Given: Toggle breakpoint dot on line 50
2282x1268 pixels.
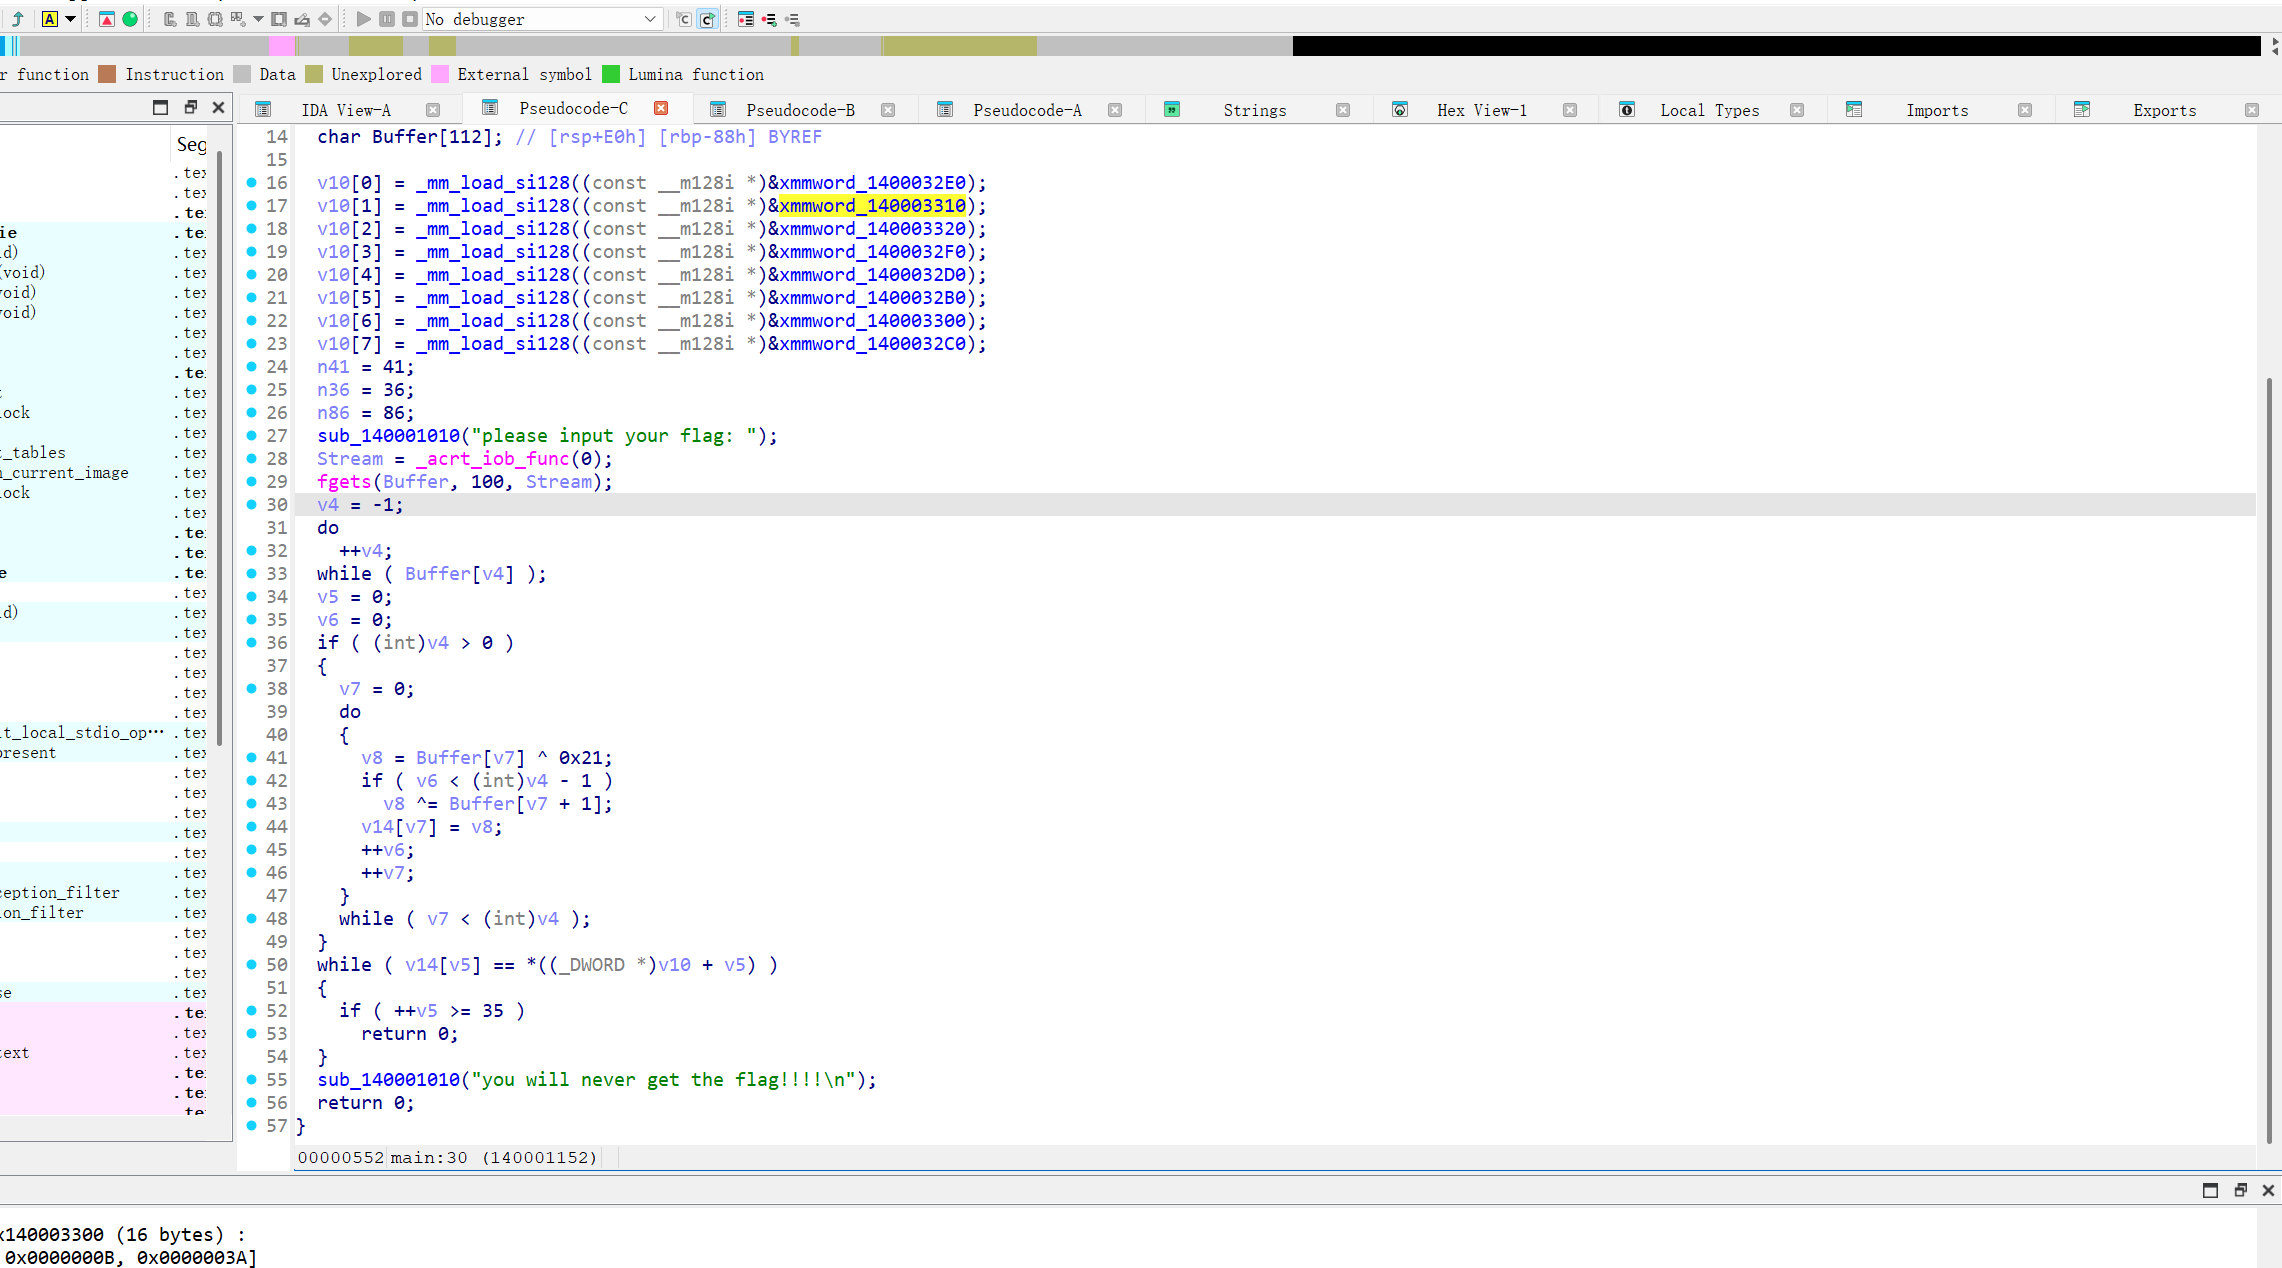Looking at the screenshot, I should coord(252,965).
